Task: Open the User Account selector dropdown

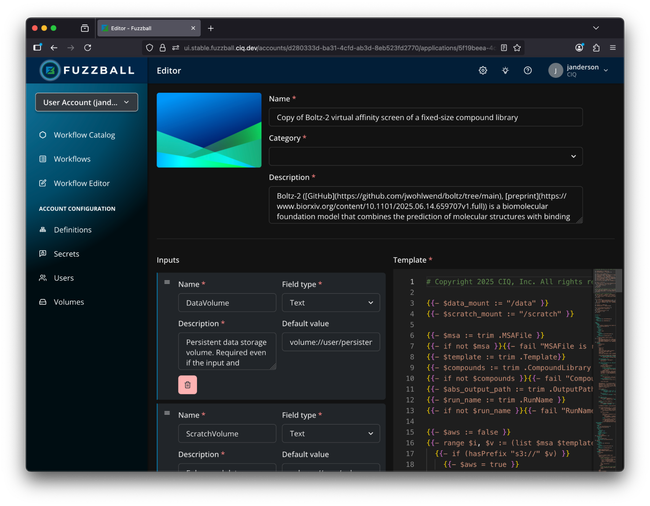Action: (x=86, y=102)
